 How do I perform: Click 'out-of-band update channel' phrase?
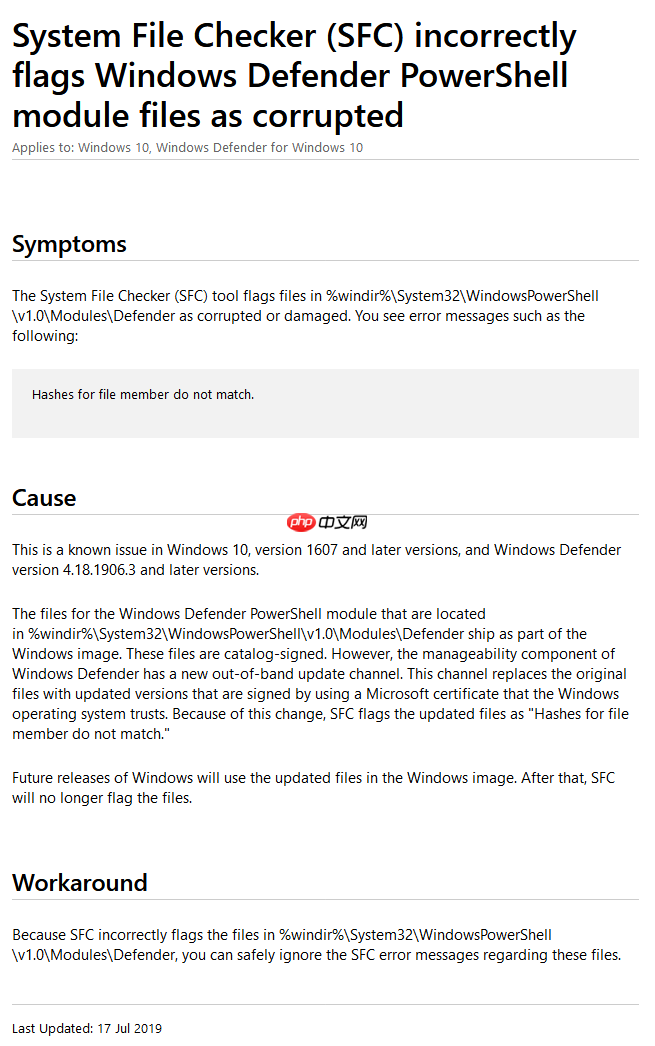pos(308,674)
